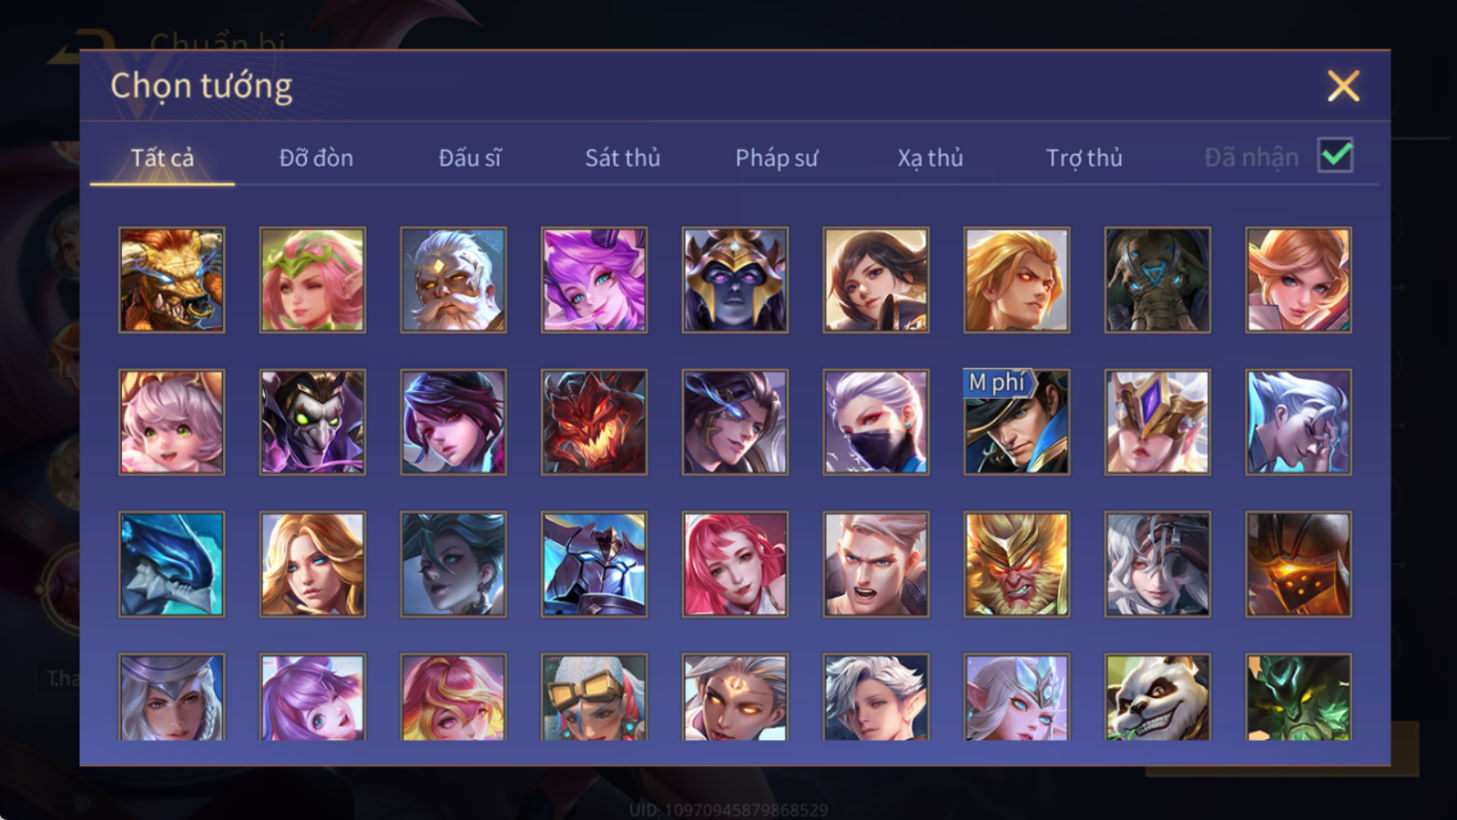Open the Sát thủ tab

tap(622, 158)
